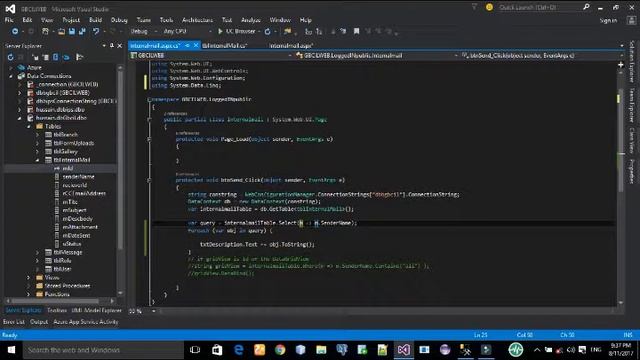Open Task View on taskbar
This screenshot has height=360, width=640.
pyautogui.click(x=195, y=350)
